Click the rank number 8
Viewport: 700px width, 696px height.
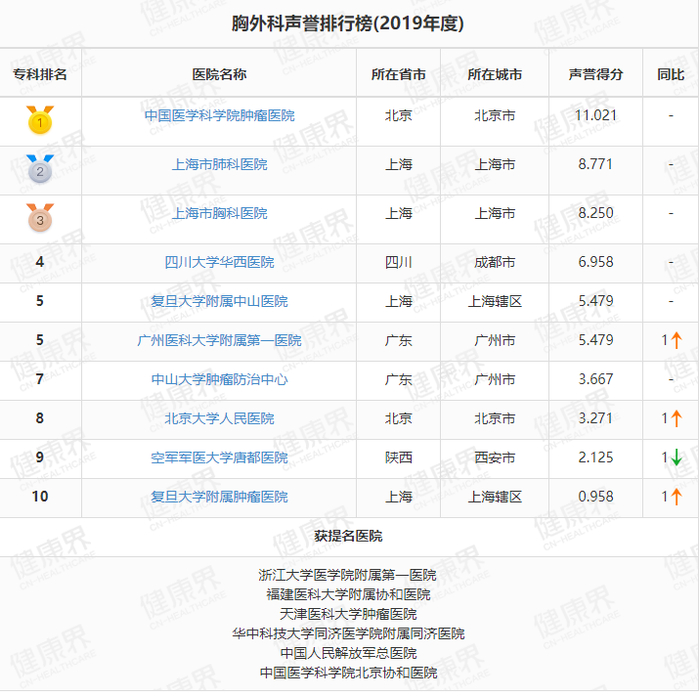click(x=40, y=419)
